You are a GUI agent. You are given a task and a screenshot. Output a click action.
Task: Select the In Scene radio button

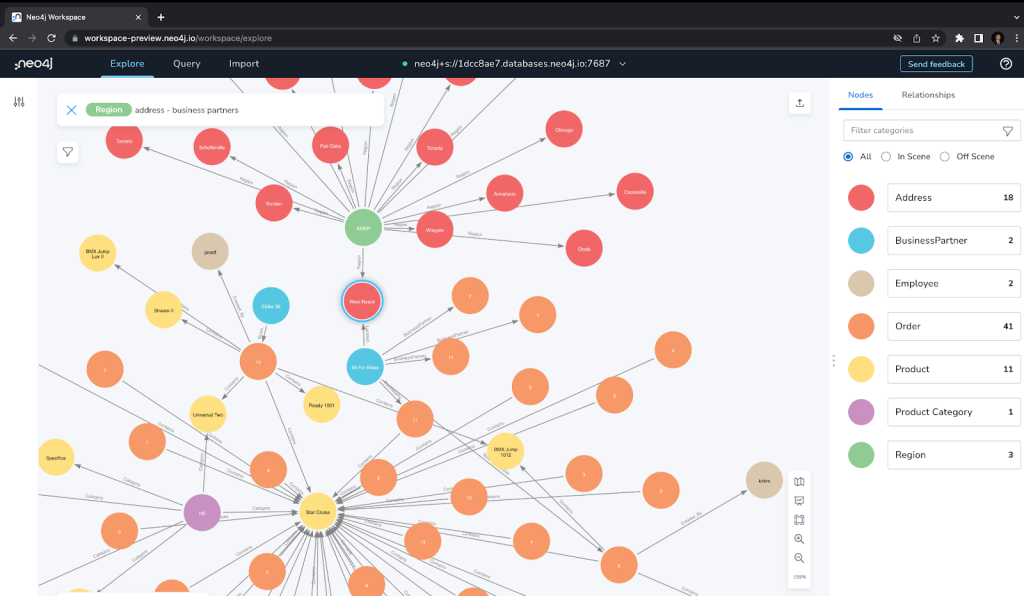[886, 156]
